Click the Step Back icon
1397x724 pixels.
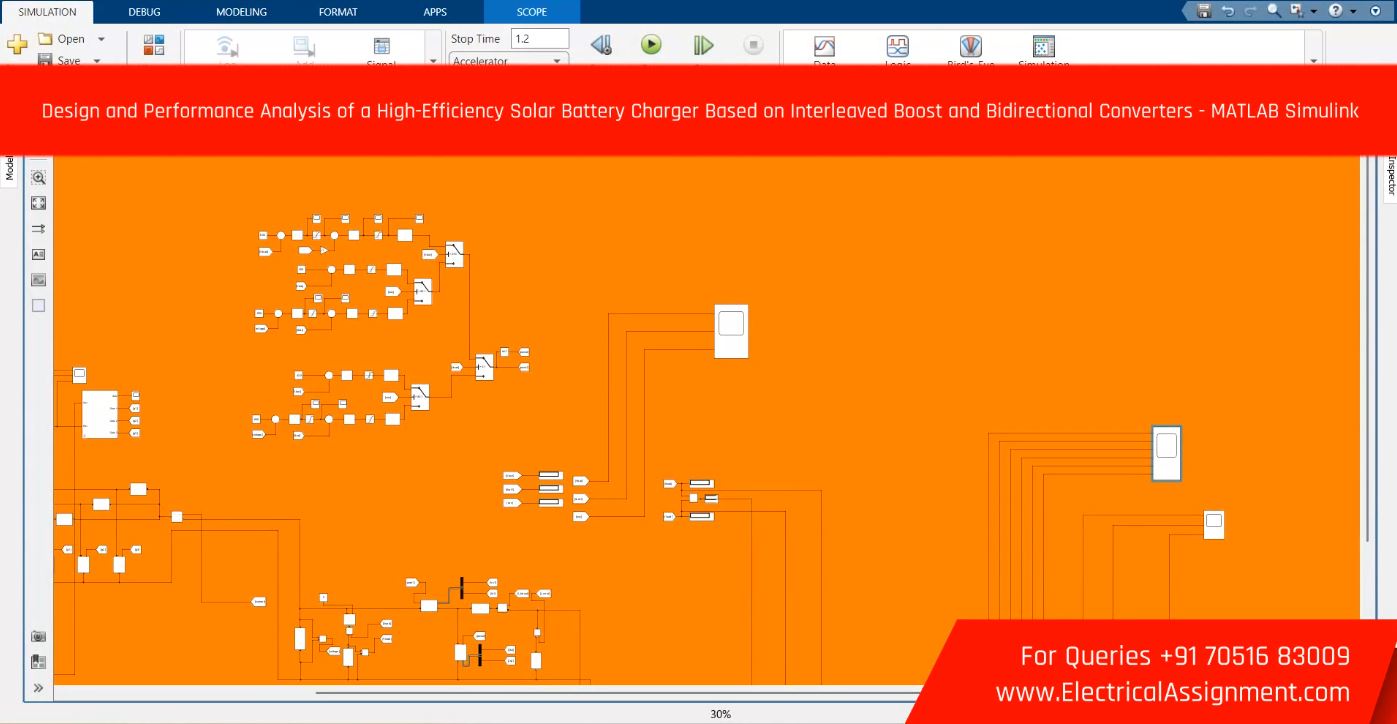click(x=600, y=45)
